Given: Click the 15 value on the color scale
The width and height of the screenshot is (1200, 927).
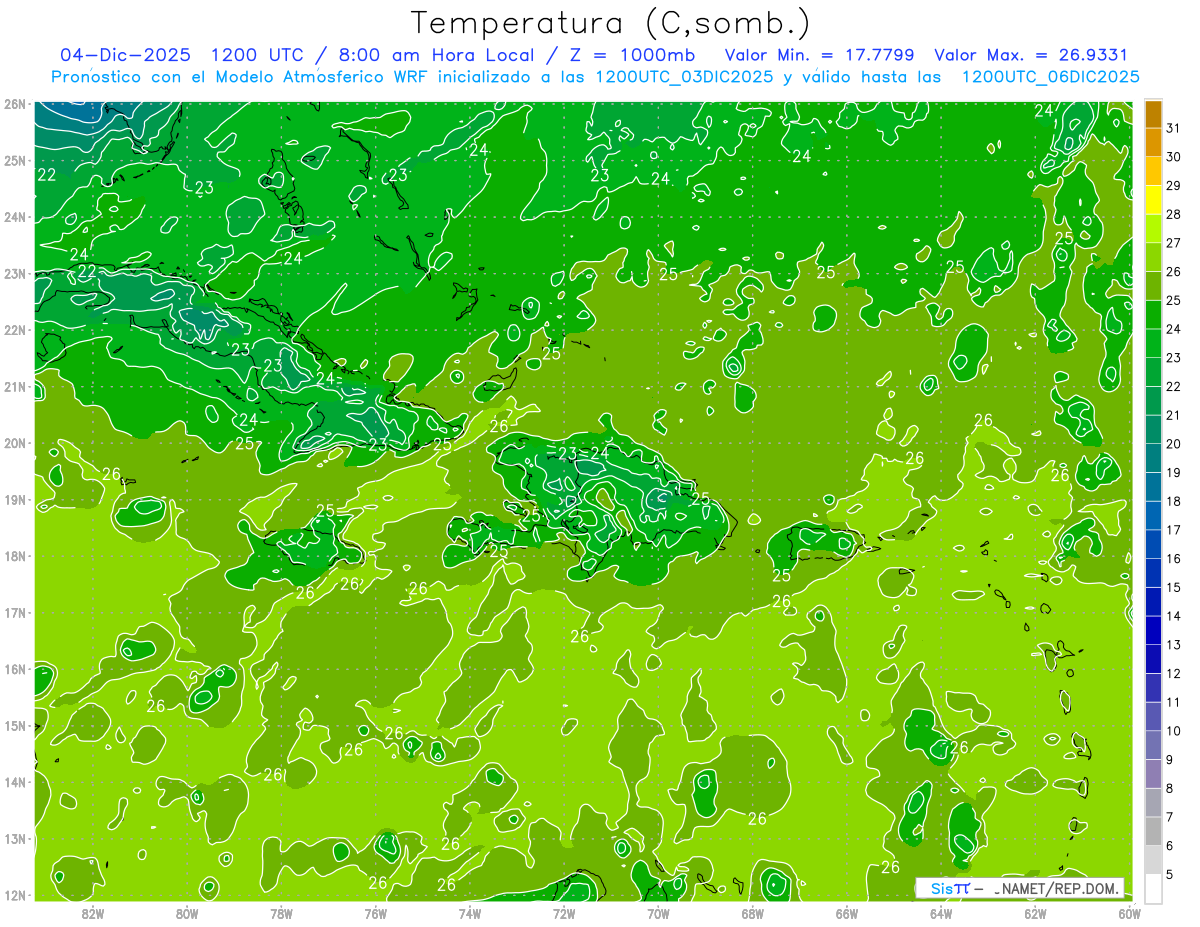Looking at the screenshot, I should pos(1174,588).
